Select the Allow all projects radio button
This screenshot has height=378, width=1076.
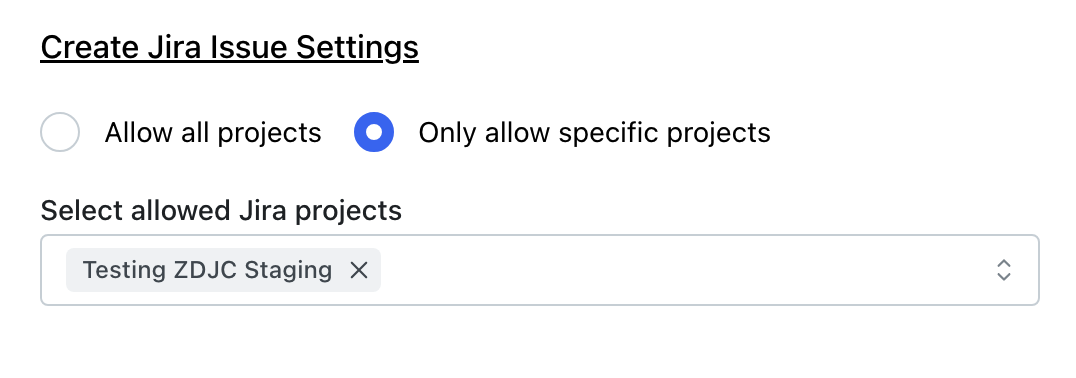click(x=60, y=132)
